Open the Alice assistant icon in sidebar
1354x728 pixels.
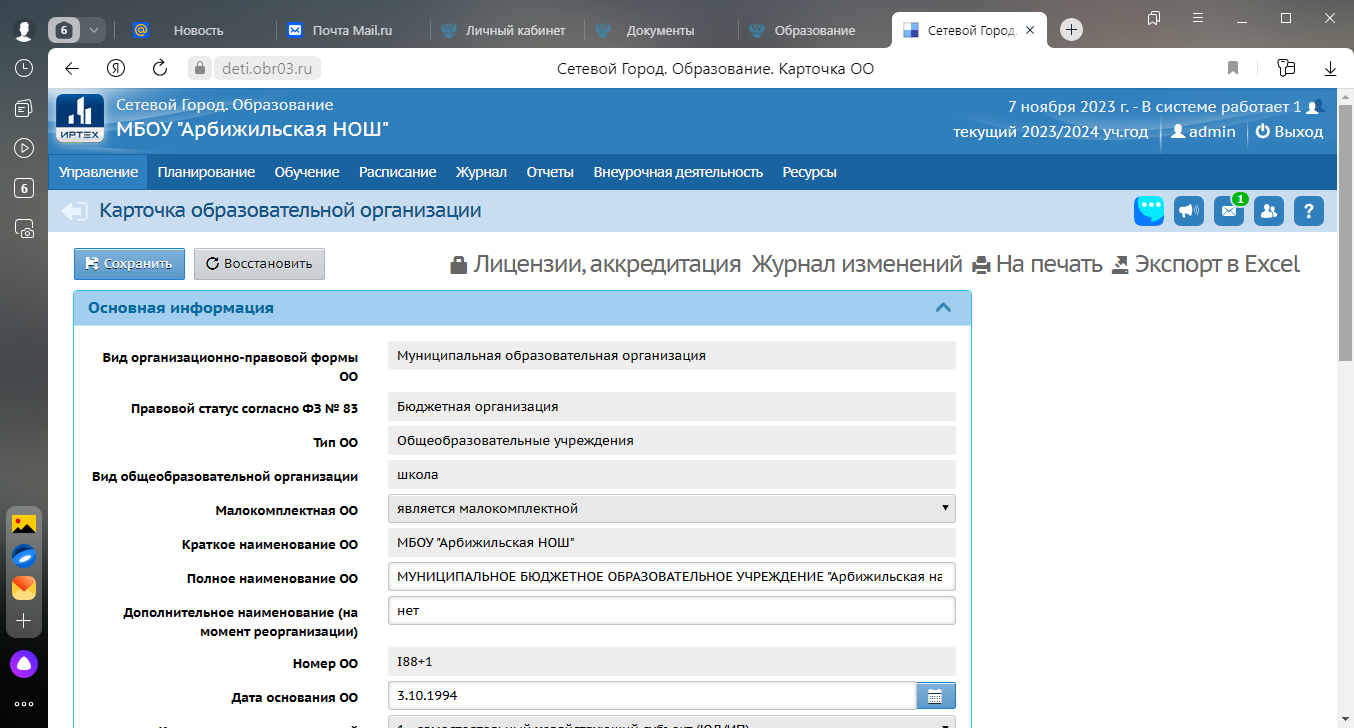[x=24, y=663]
